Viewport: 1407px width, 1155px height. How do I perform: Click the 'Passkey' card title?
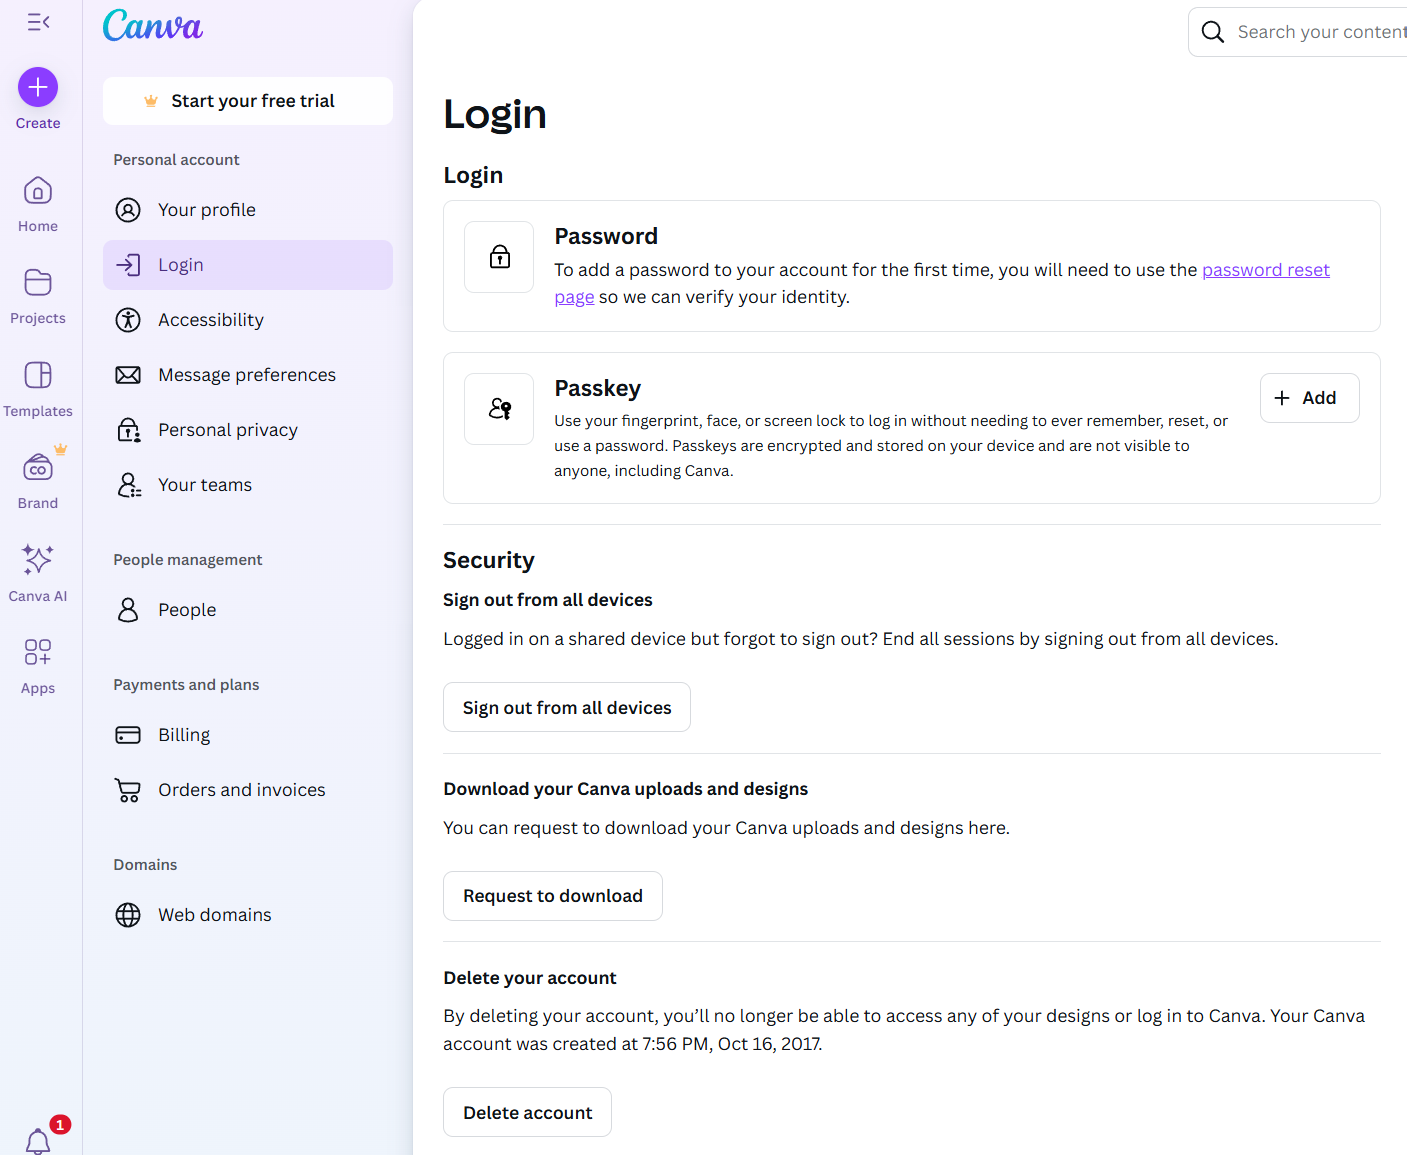point(598,388)
